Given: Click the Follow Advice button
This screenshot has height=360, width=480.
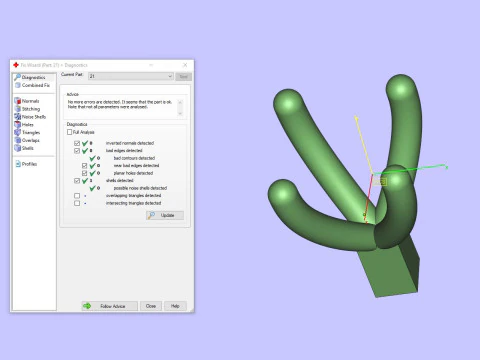Looking at the screenshot, I should pos(110,306).
